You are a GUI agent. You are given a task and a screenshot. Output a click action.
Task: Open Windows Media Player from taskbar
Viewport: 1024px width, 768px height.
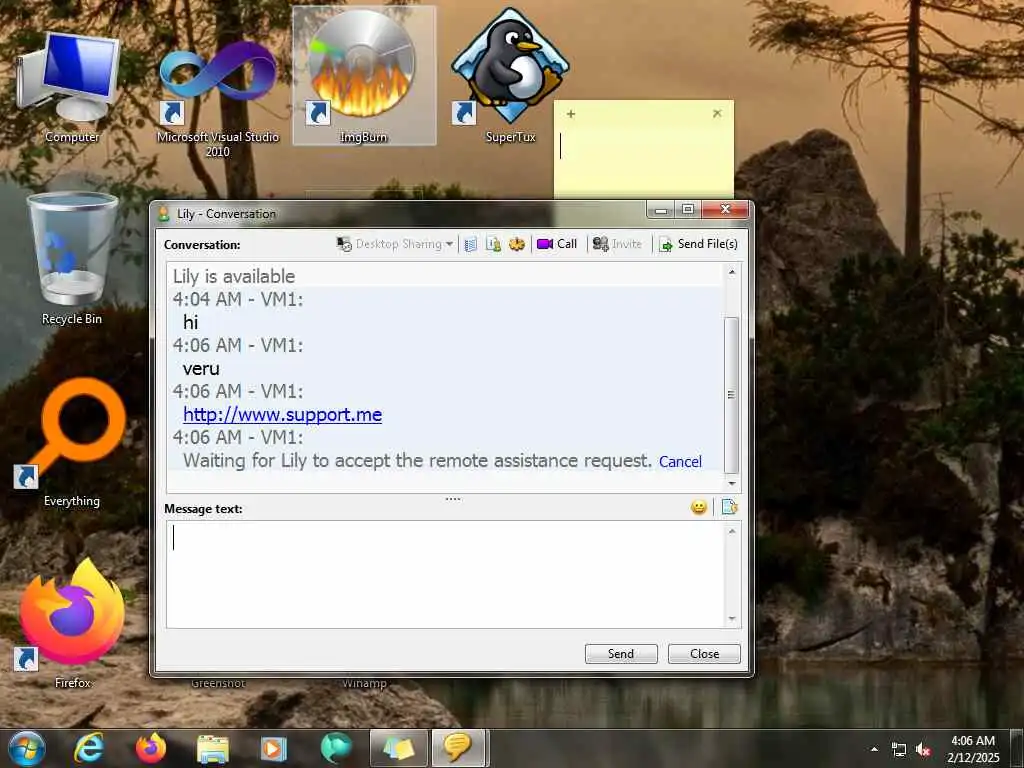(274, 748)
